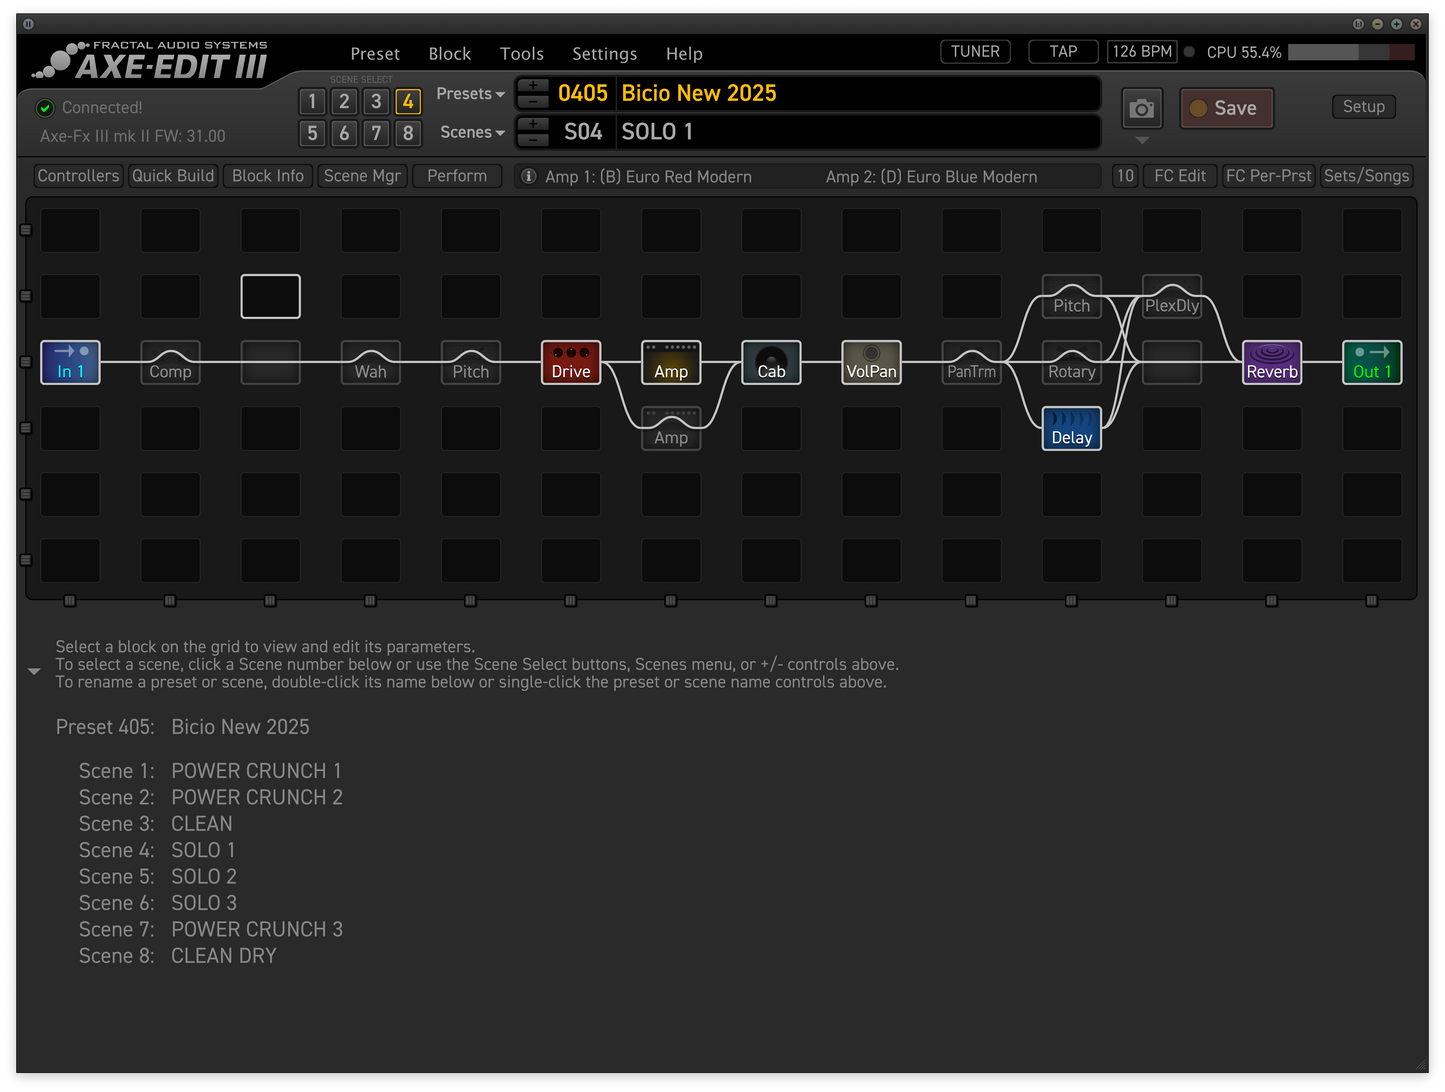Screen dimensions: 1445x1092
Task: Select the Cab block
Action: point(770,362)
